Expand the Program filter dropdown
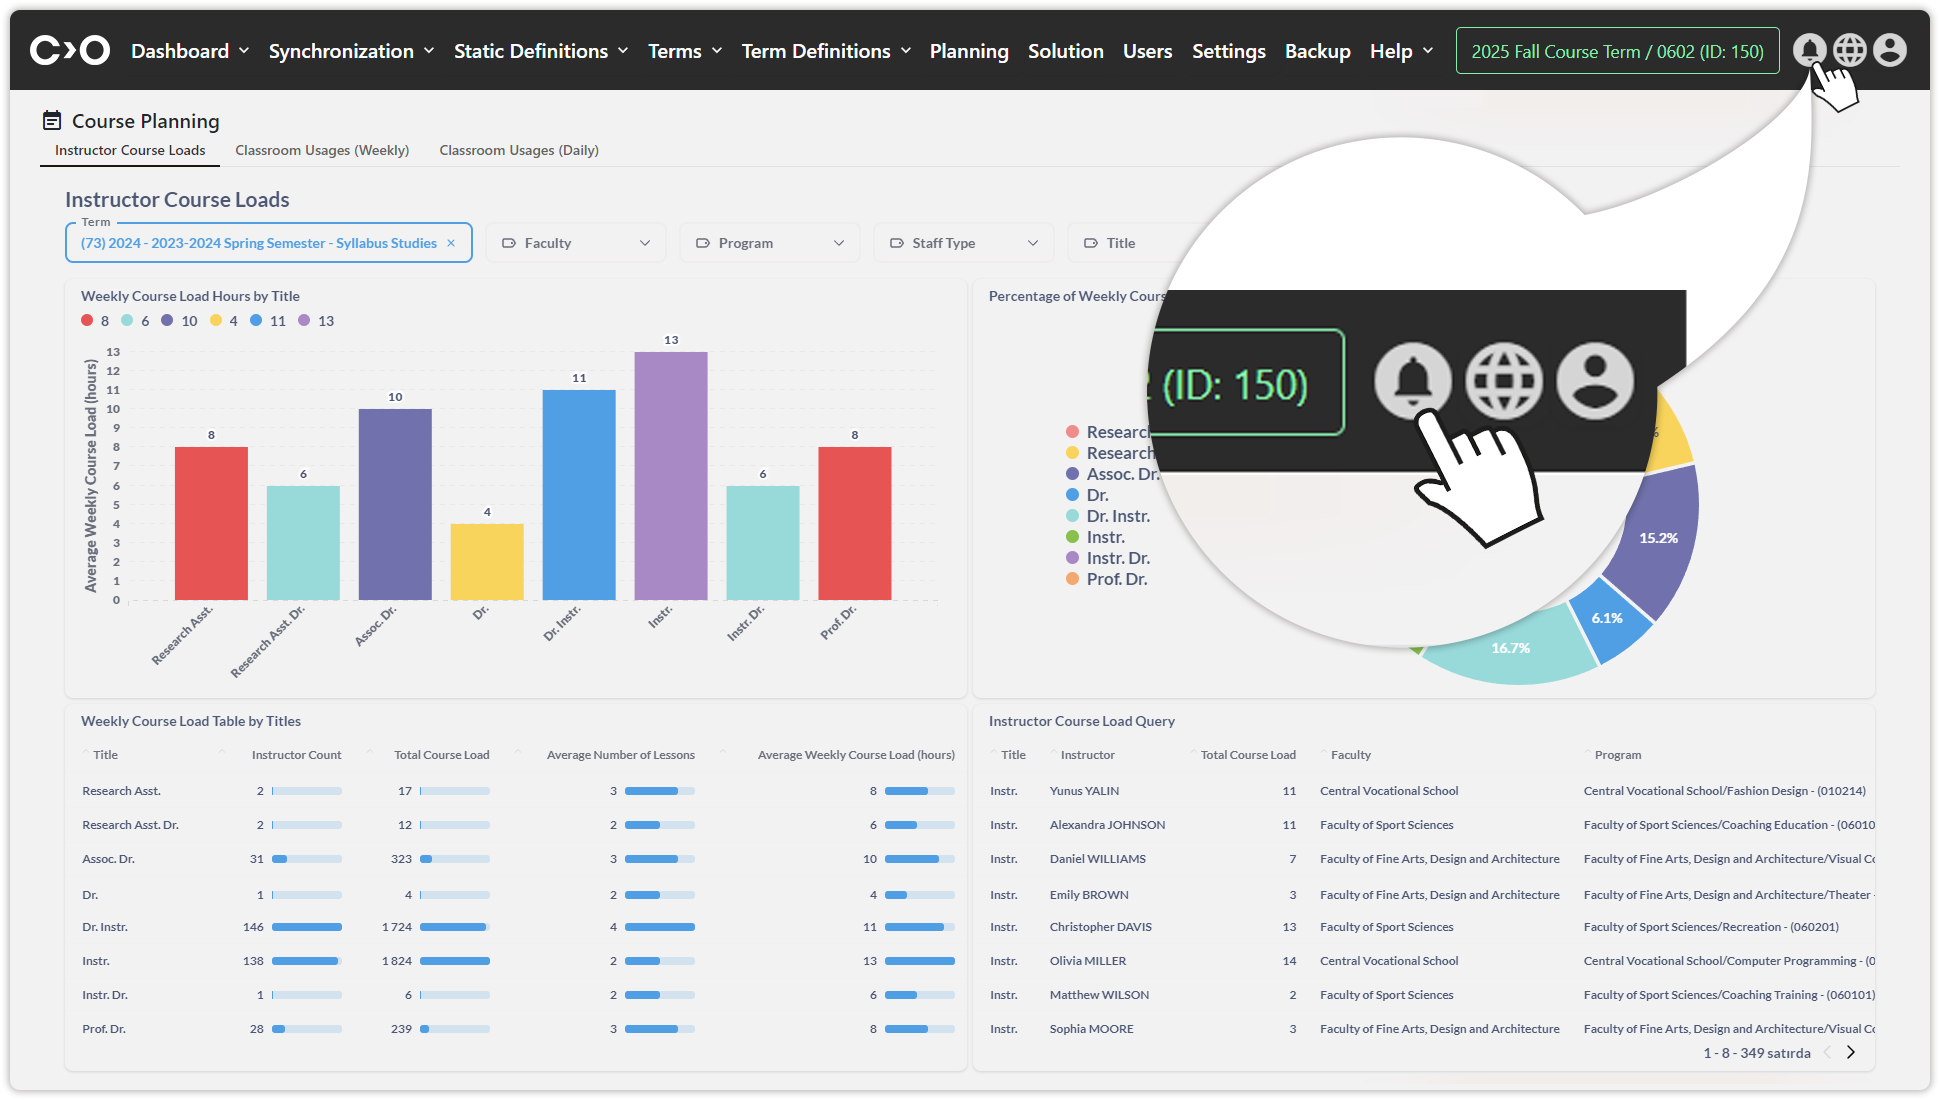The height and width of the screenshot is (1100, 1940). [770, 243]
